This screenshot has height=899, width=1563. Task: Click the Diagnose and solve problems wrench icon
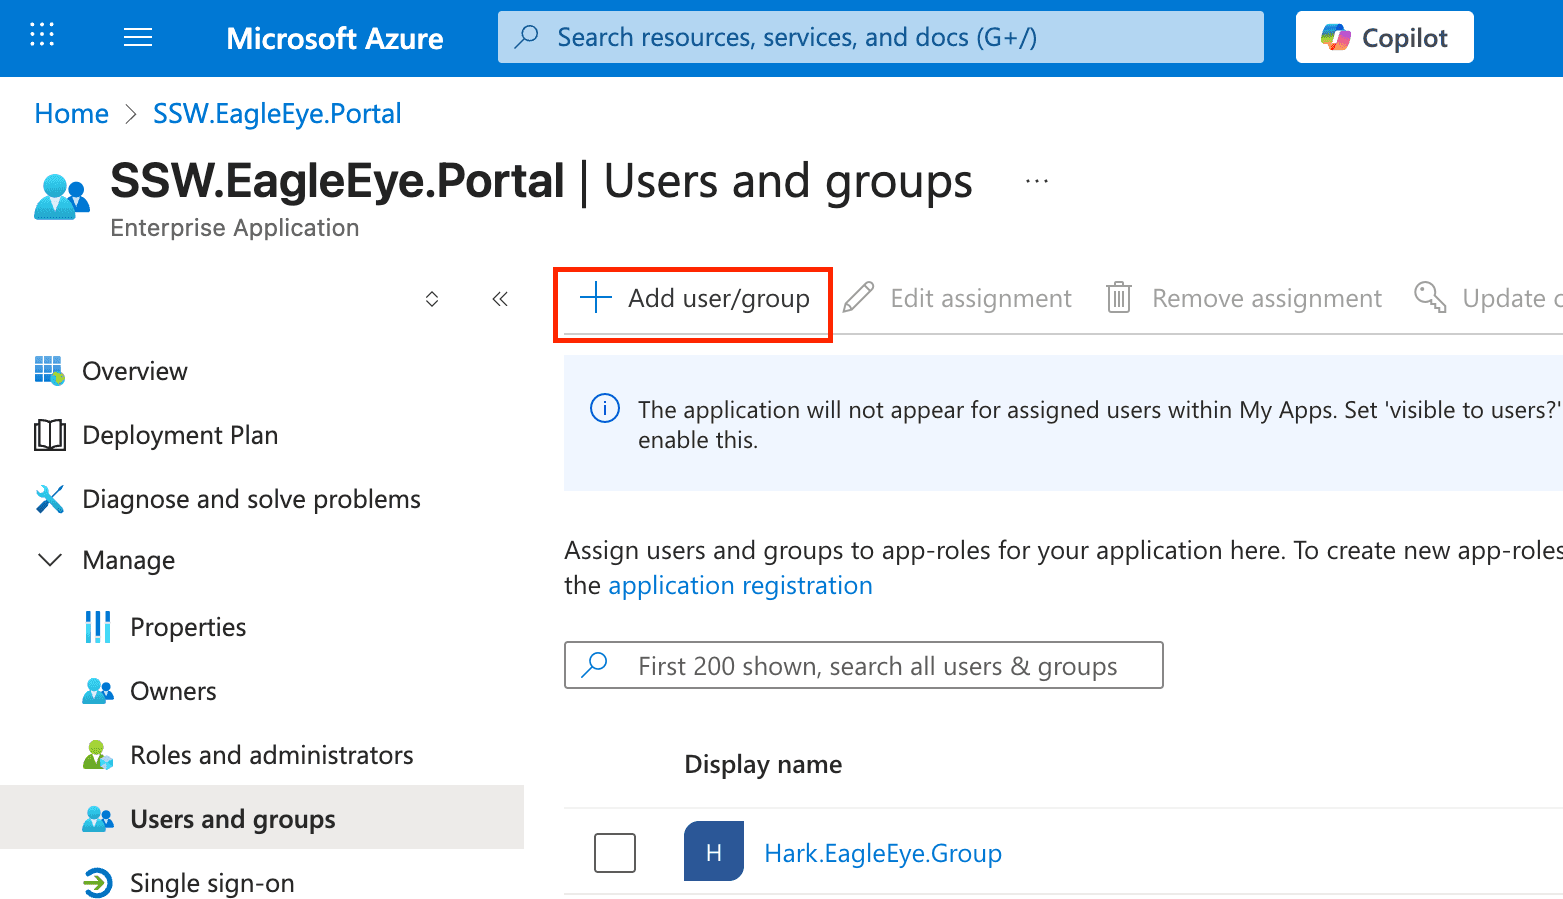point(48,498)
